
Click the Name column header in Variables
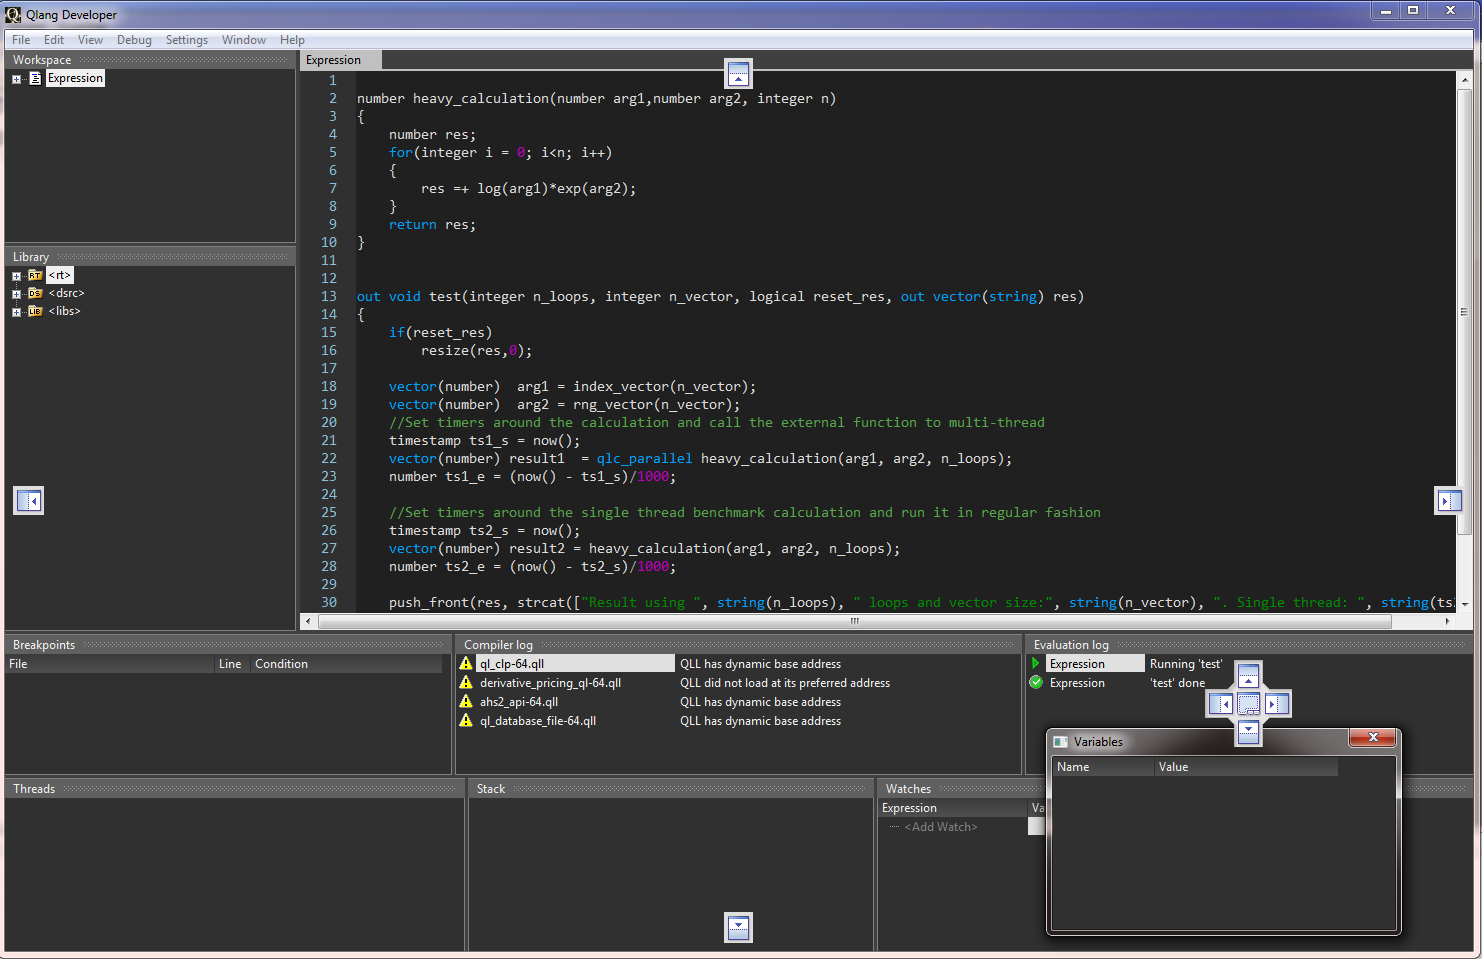point(1104,767)
